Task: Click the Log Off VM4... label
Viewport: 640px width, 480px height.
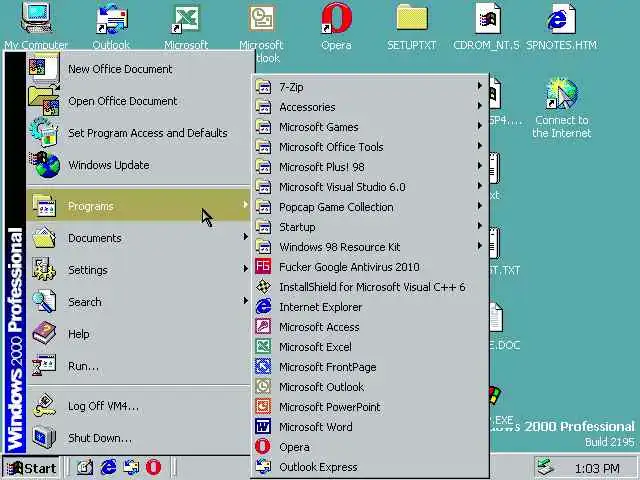Action: (103, 406)
